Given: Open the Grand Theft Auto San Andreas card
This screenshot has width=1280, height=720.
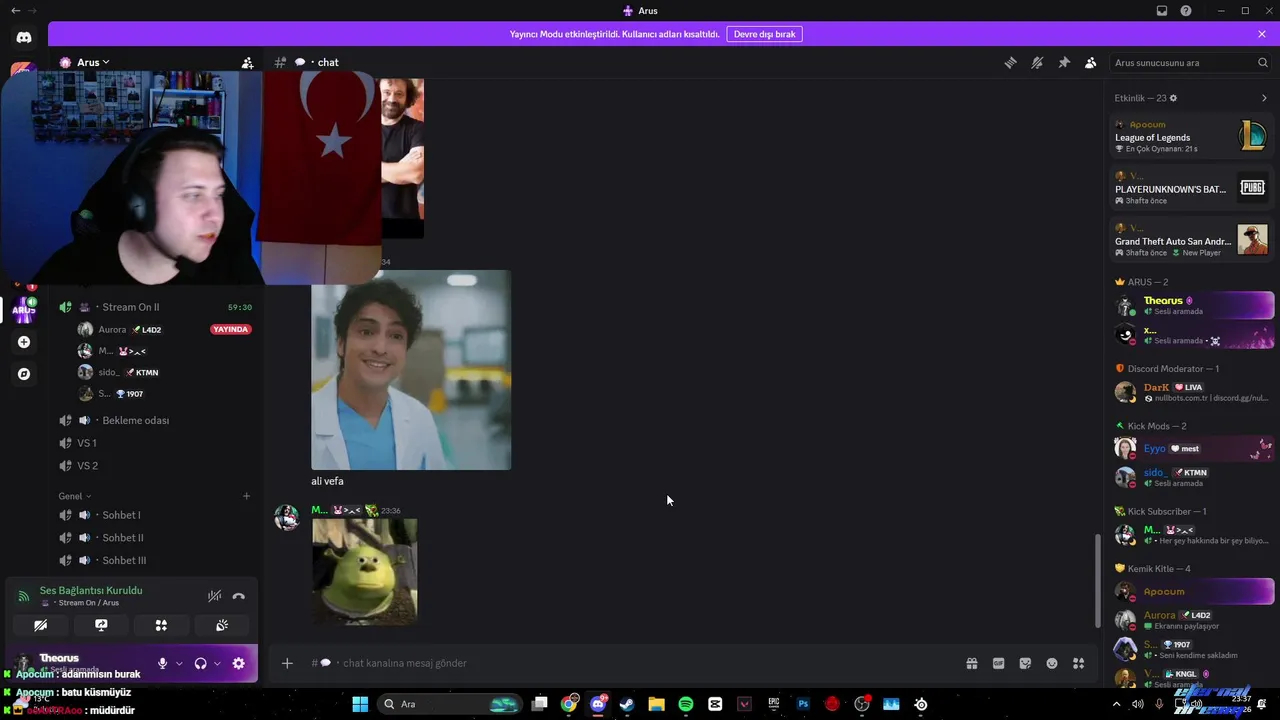Looking at the screenshot, I should (x=1191, y=240).
